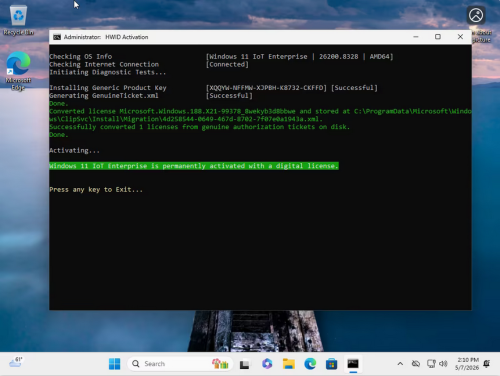Click the network display tray icon
Screen dimensions: 500x376
[x=431, y=364]
